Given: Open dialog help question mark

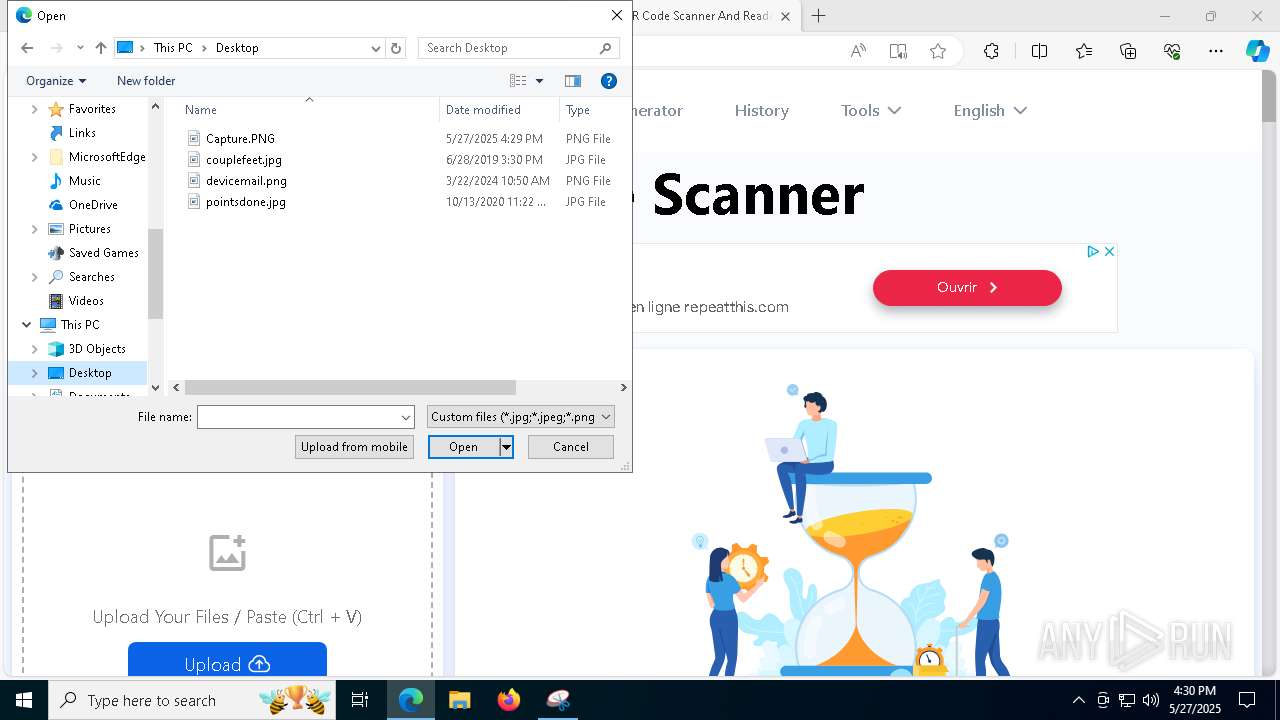Looking at the screenshot, I should [608, 81].
